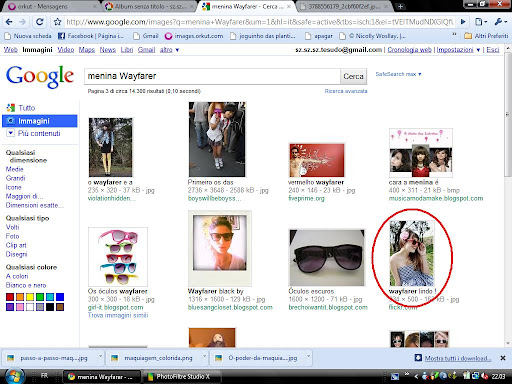Click the Esci sign-out link
The width and height of the screenshot is (512, 384).
tap(493, 50)
